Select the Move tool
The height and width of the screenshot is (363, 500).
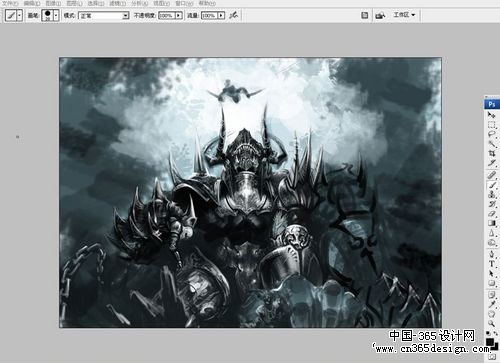492,115
